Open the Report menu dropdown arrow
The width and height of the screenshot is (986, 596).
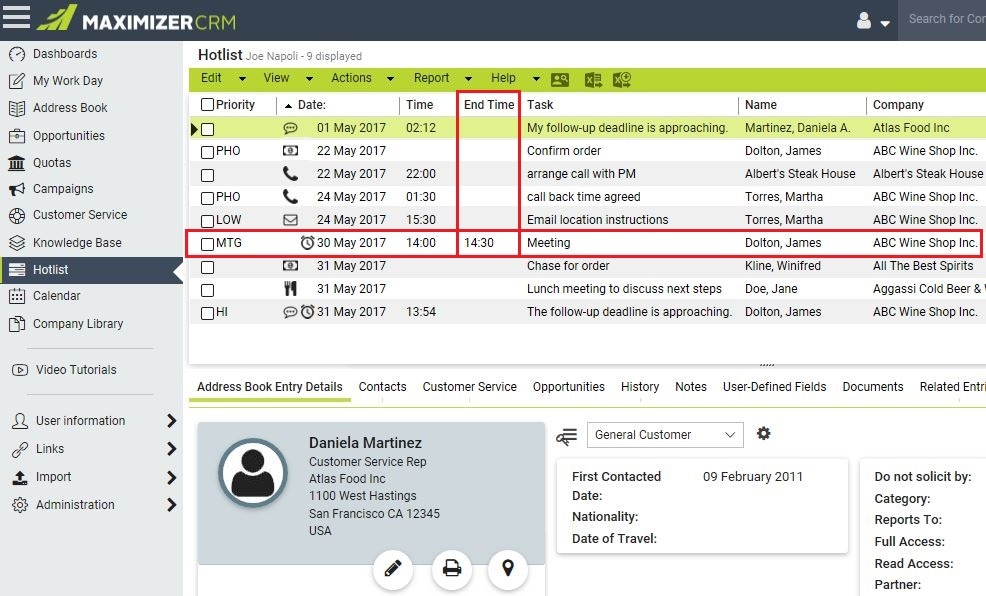pyautogui.click(x=468, y=79)
